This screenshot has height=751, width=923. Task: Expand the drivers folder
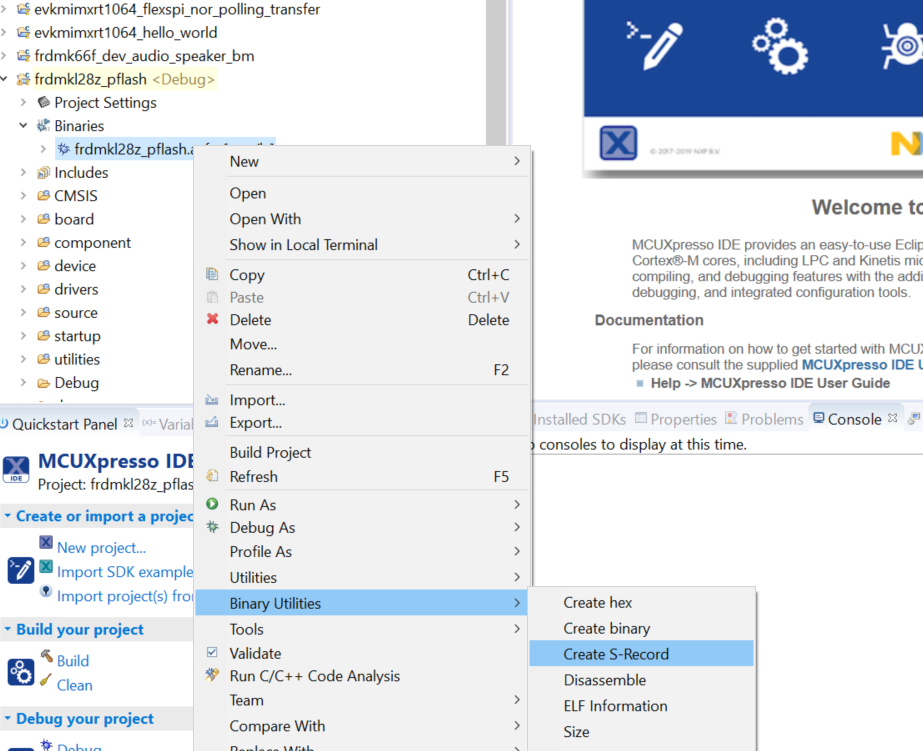click(24, 289)
